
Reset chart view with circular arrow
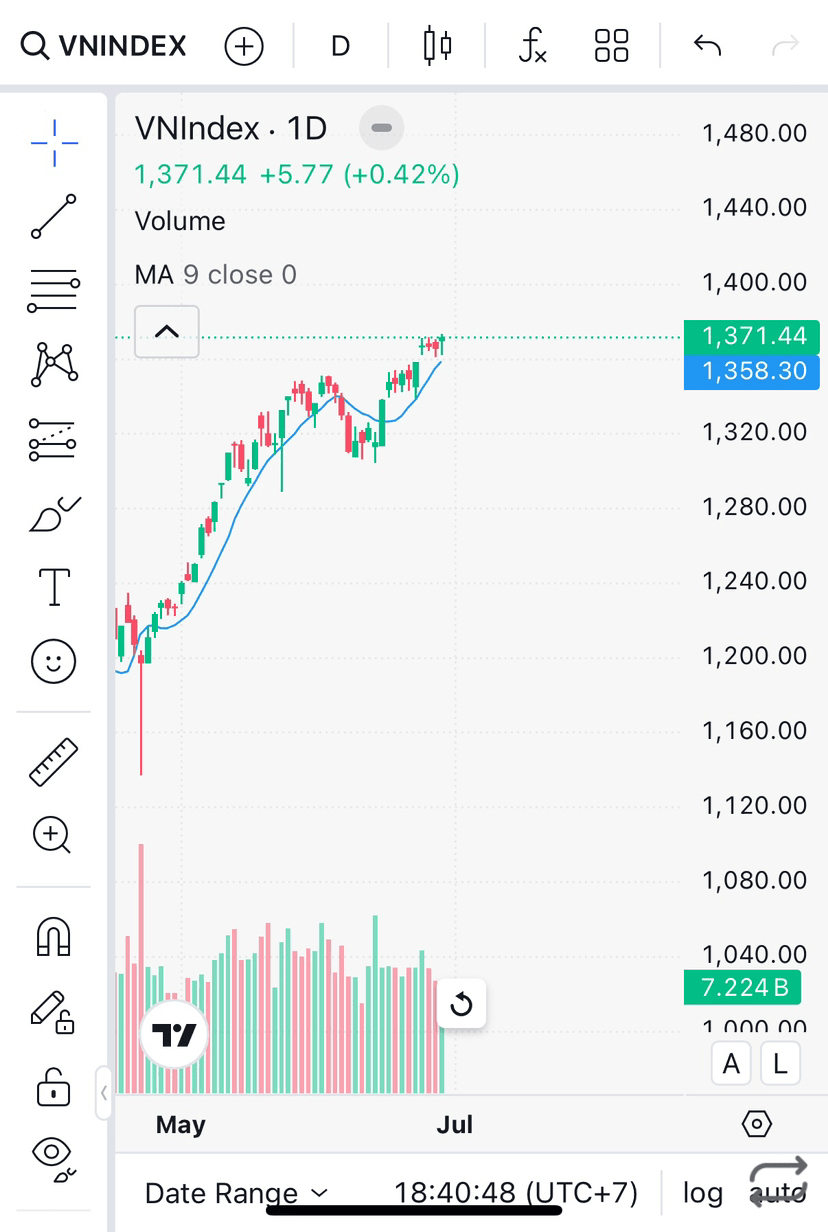(x=461, y=1003)
